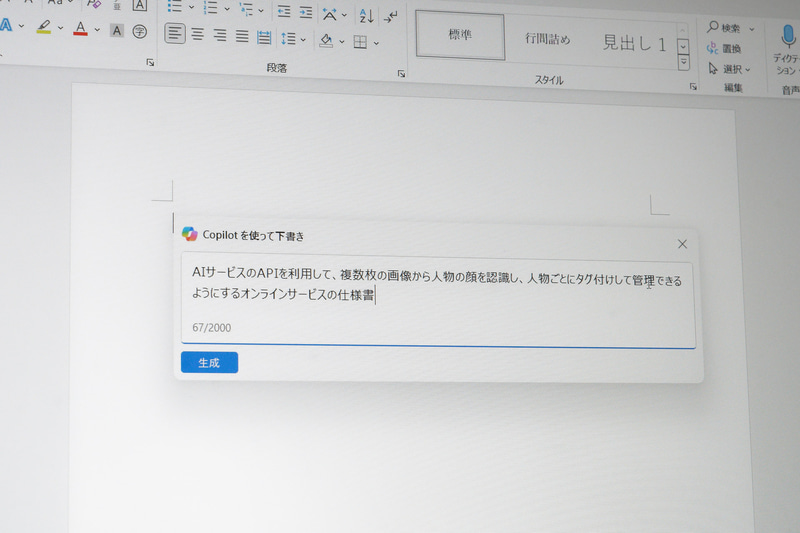Select the 見出し 1 style
This screenshot has height=533, width=800.
634,44
